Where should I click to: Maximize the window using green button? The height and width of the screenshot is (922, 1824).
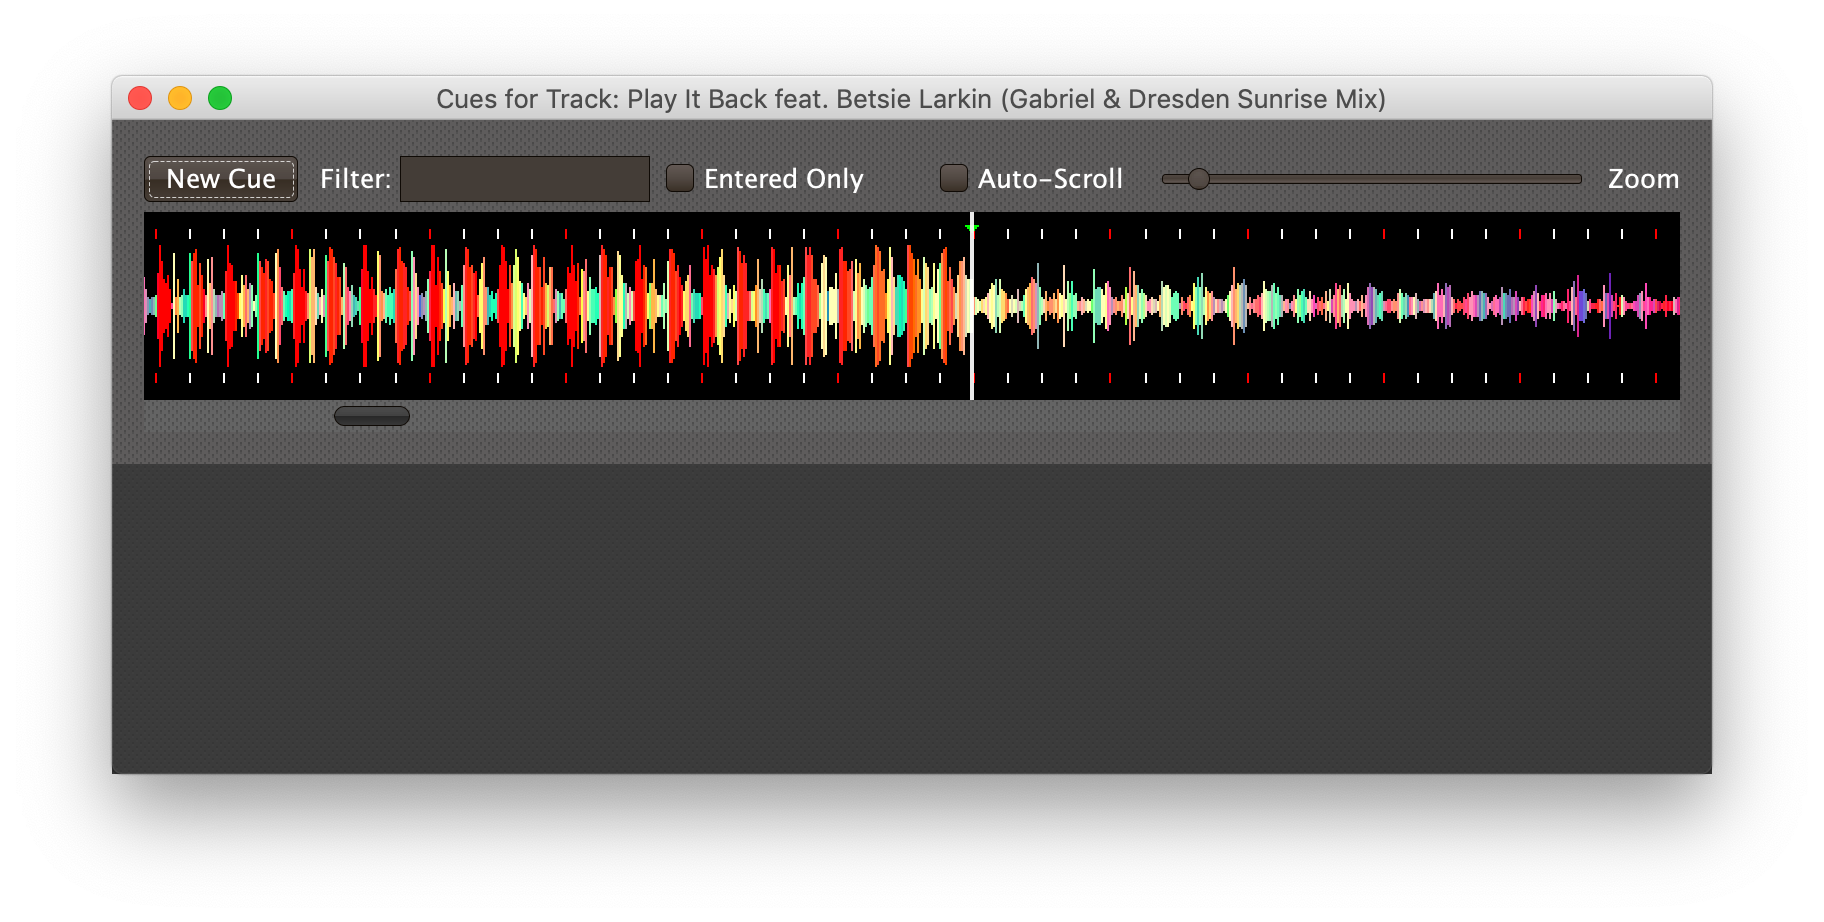(220, 98)
